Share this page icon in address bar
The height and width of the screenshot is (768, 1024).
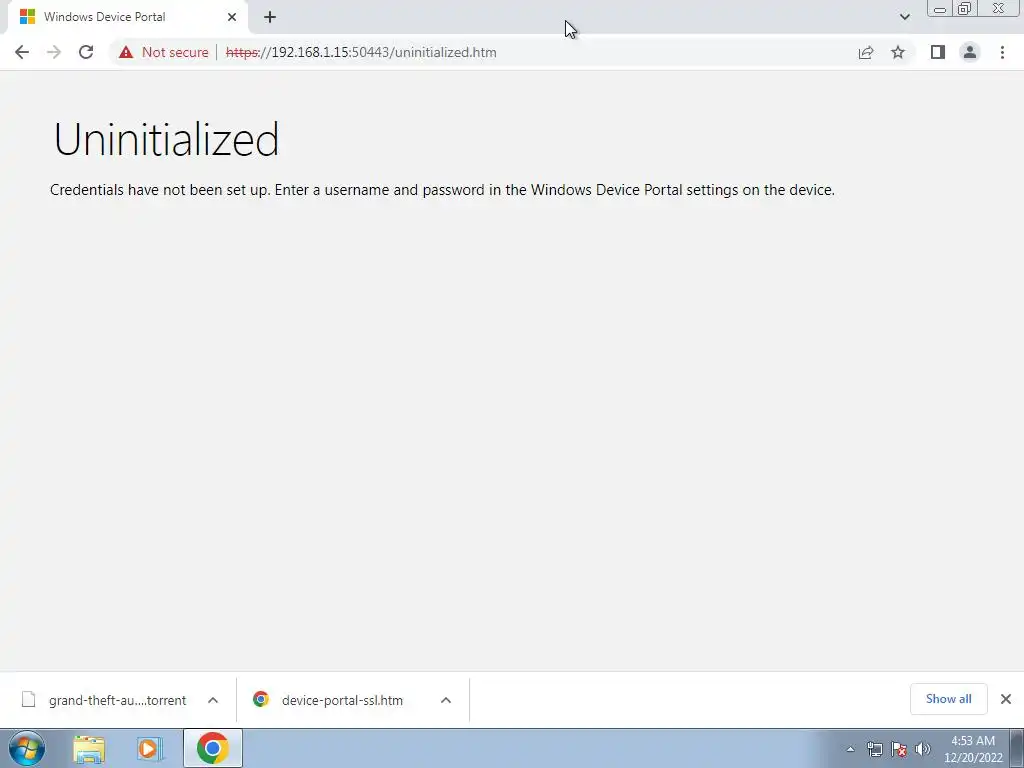pyautogui.click(x=866, y=52)
